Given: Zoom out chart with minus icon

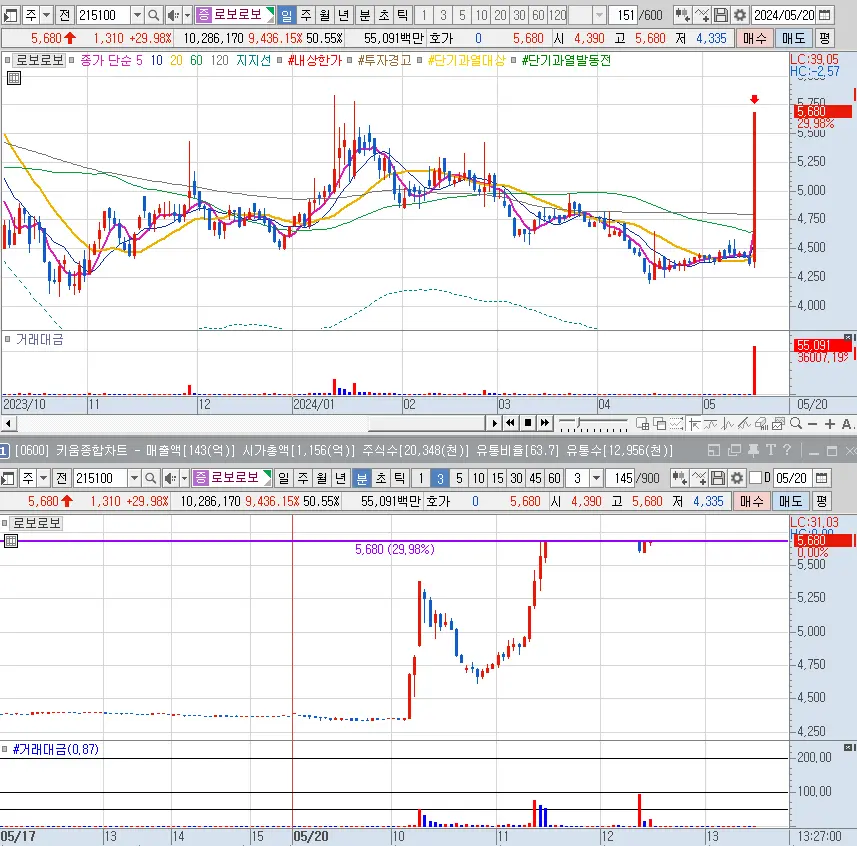Looking at the screenshot, I should point(812,424).
